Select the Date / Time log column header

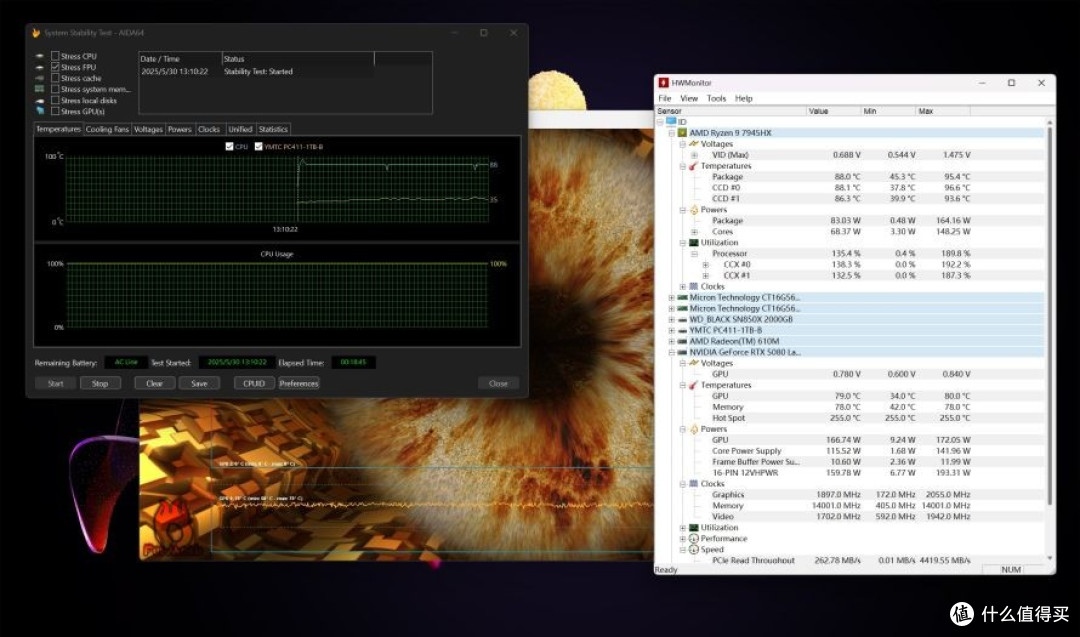[180, 59]
